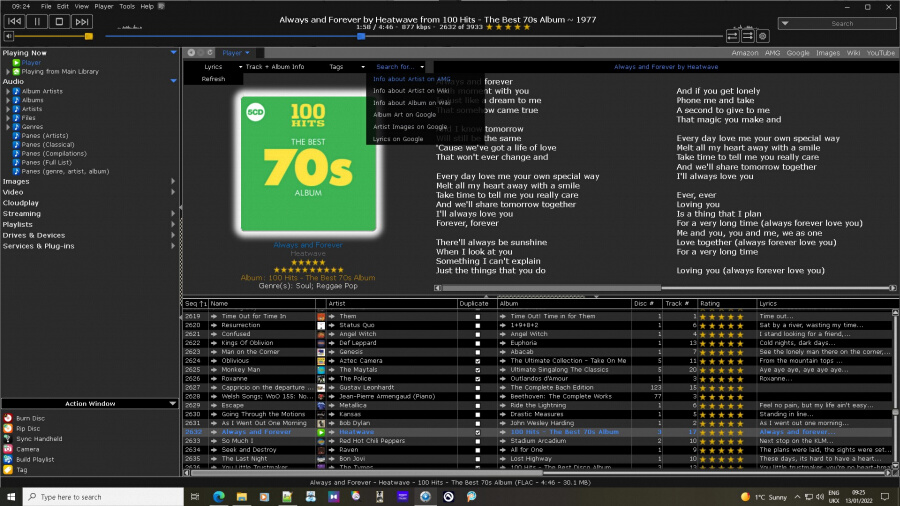Toggle shuffle mode icon
900x506 pixels.
coord(747,36)
